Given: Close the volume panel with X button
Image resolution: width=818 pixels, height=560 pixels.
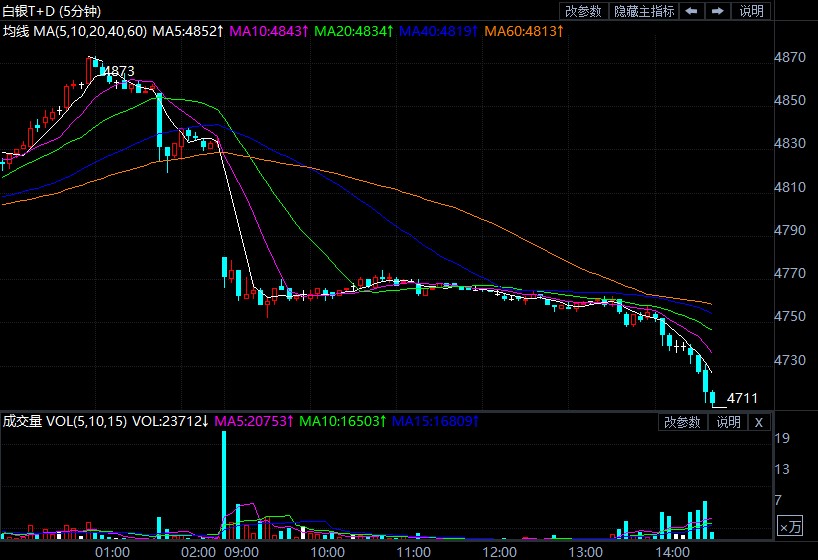Looking at the screenshot, I should coord(759,422).
